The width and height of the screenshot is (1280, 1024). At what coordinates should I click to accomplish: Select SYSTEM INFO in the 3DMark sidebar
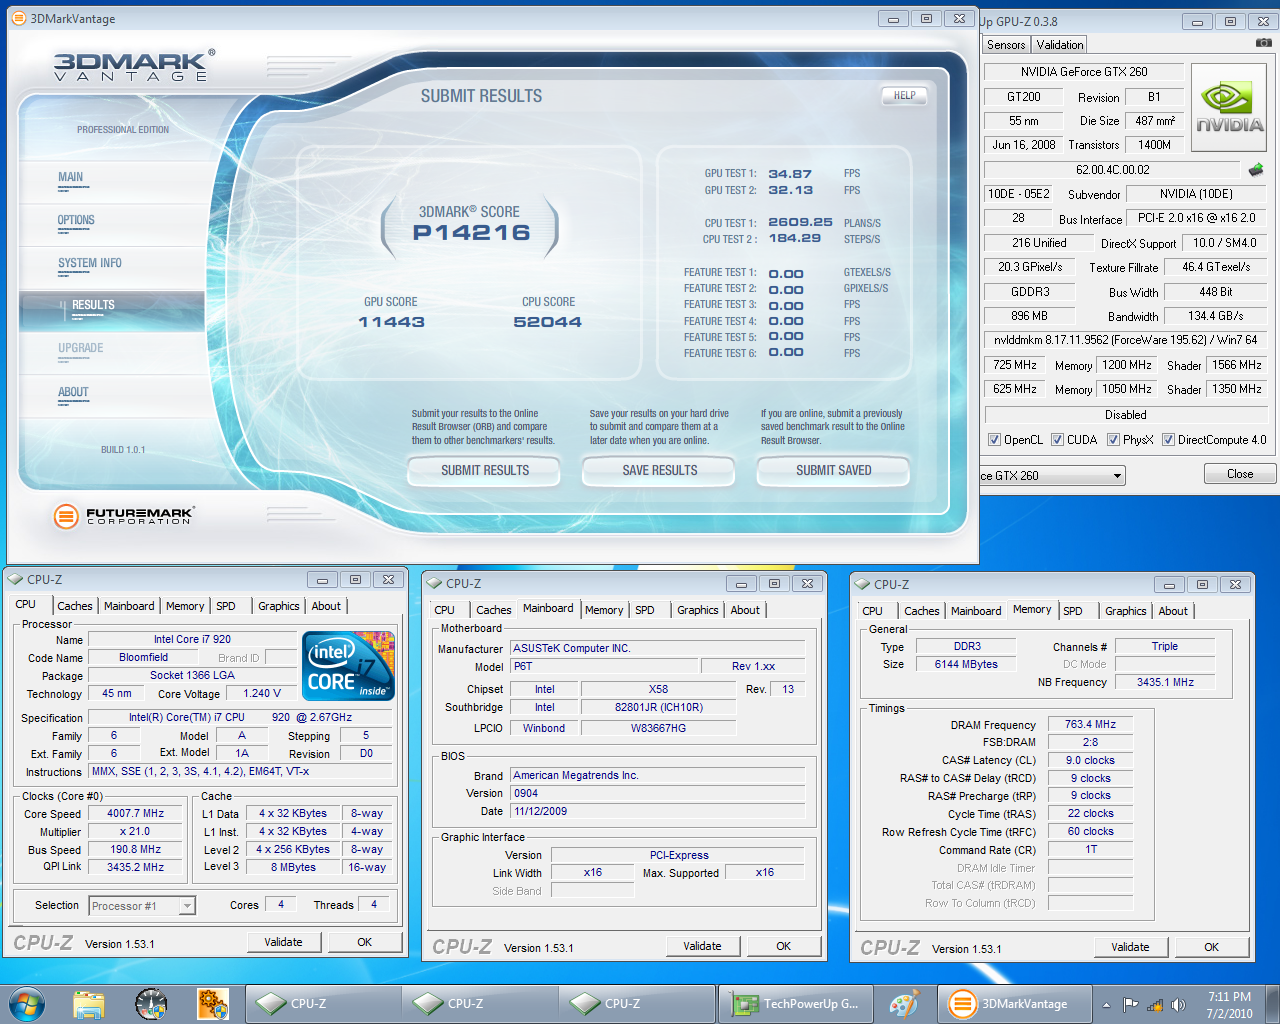tap(90, 263)
